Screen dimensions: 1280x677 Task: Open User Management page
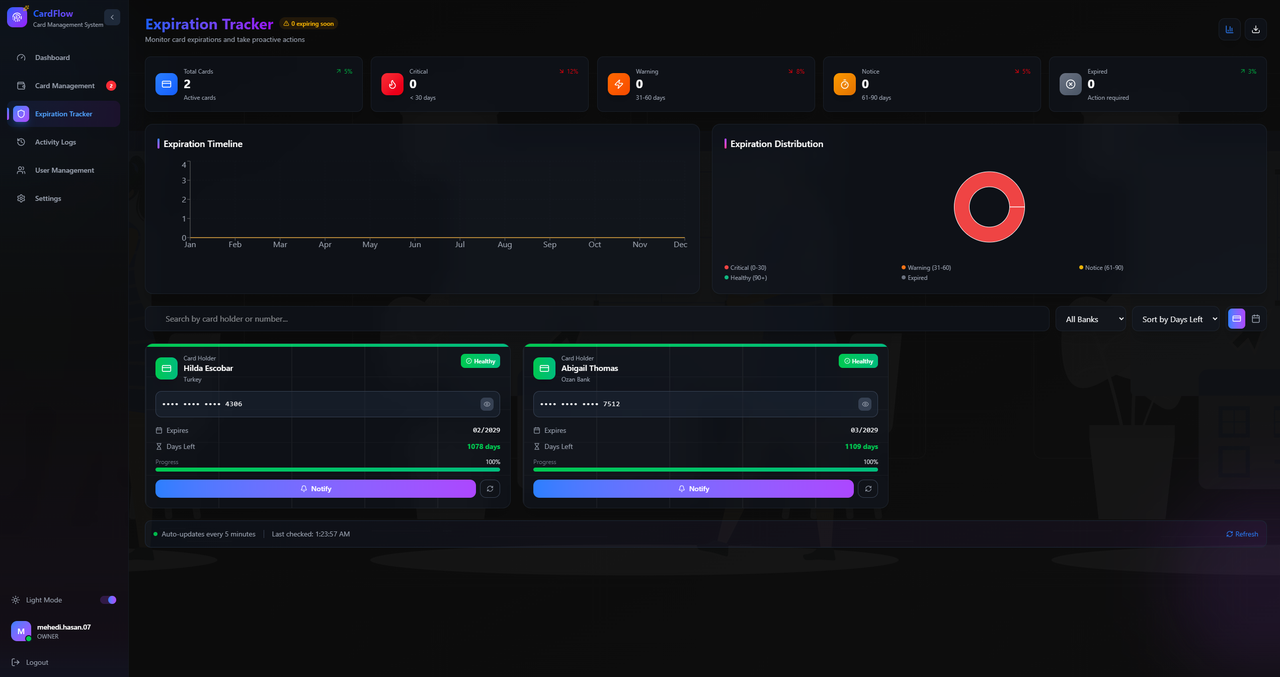point(64,170)
